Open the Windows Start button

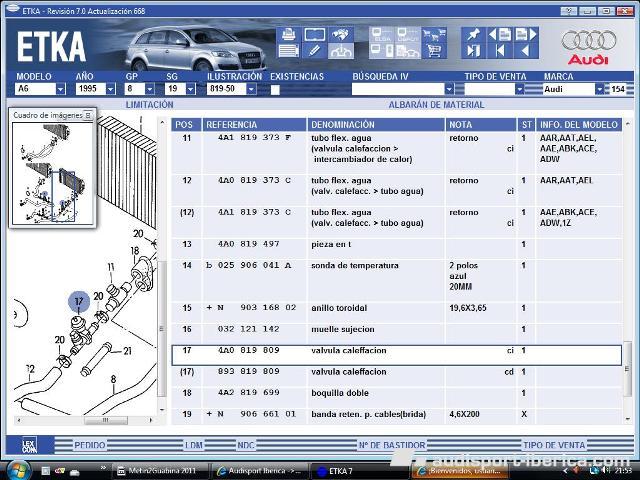18,470
